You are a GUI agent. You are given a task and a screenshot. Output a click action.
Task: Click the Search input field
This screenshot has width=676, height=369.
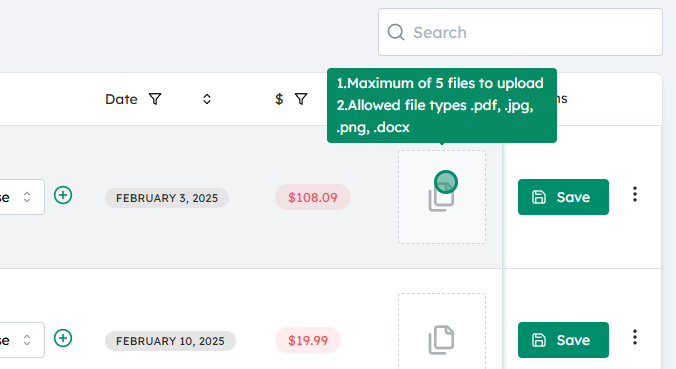click(x=520, y=32)
